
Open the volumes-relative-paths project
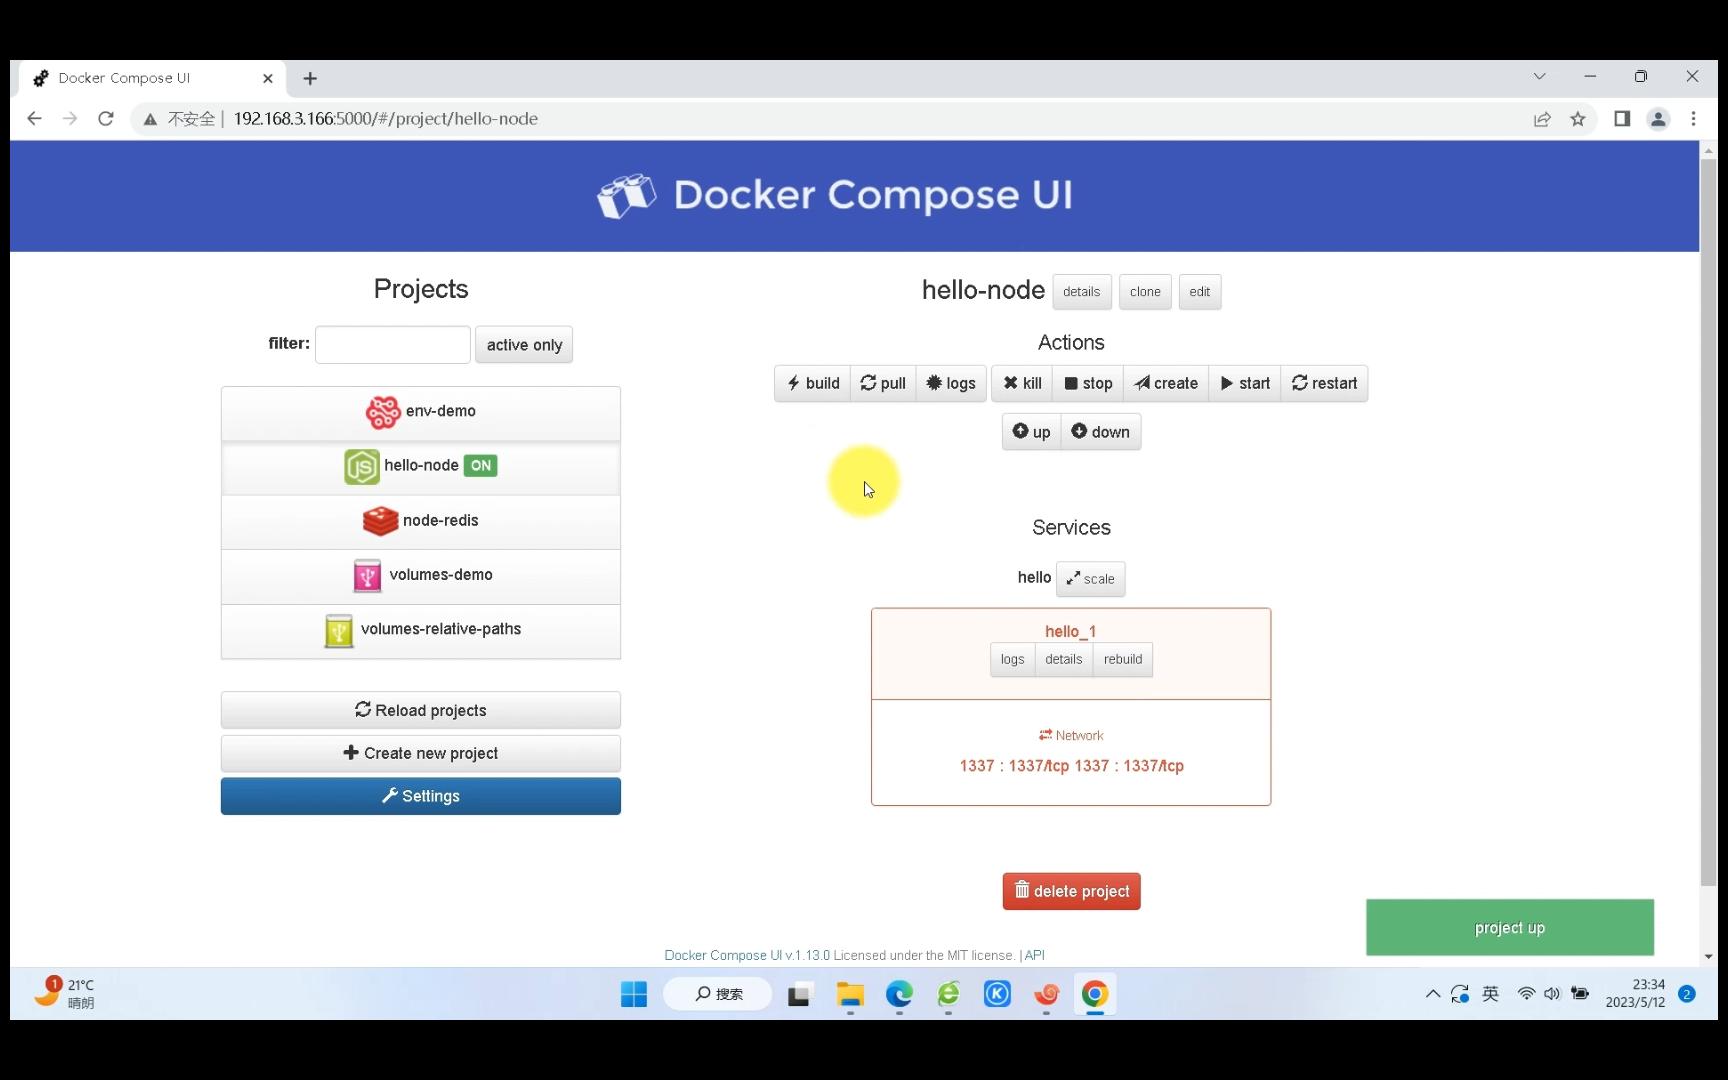tap(421, 631)
